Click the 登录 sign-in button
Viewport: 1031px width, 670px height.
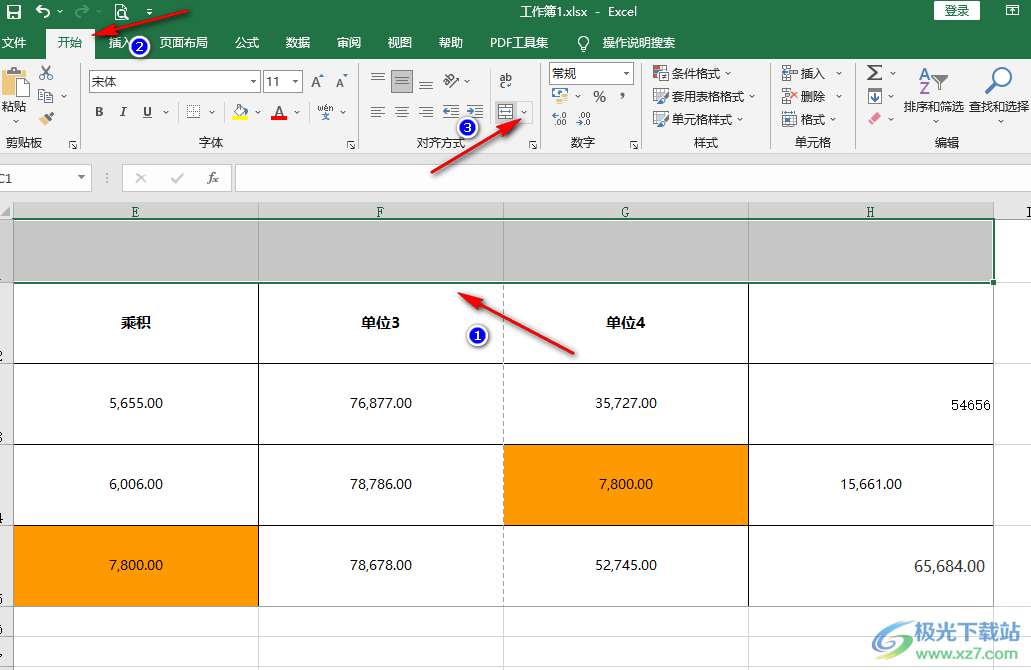pyautogui.click(x=957, y=11)
